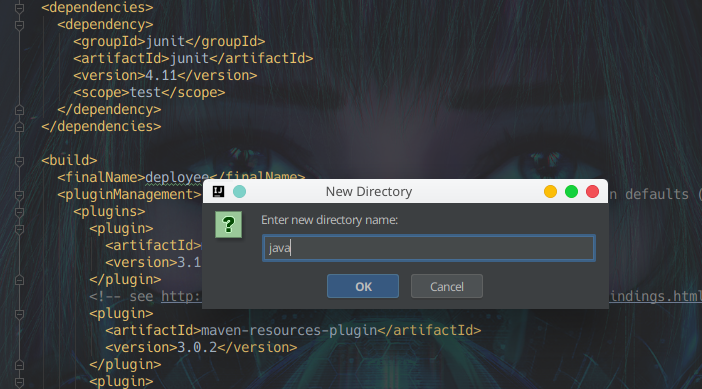Click the green maximize button of New Directory dialog
The width and height of the screenshot is (702, 389).
(x=571, y=192)
